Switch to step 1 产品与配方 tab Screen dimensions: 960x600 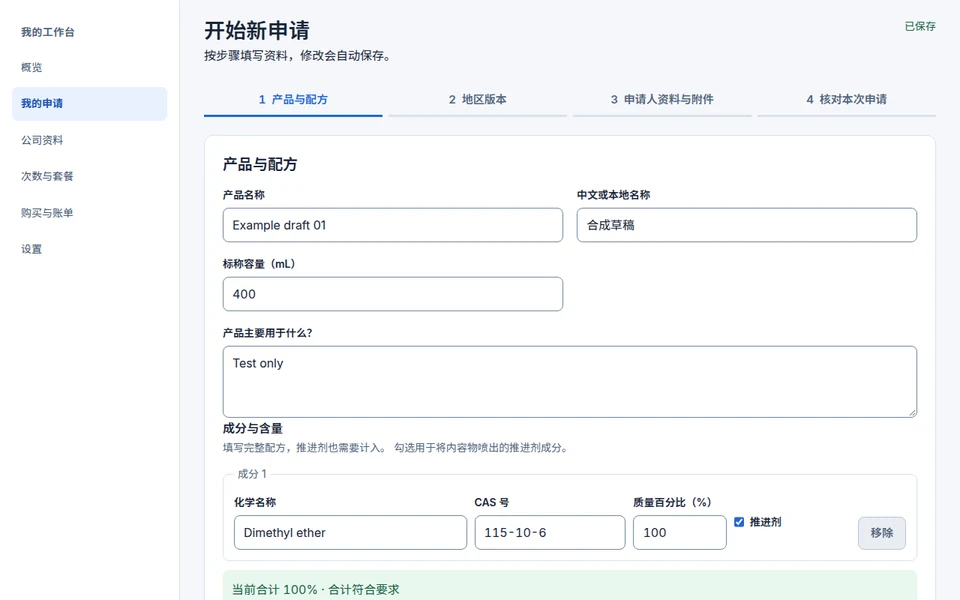coord(293,100)
